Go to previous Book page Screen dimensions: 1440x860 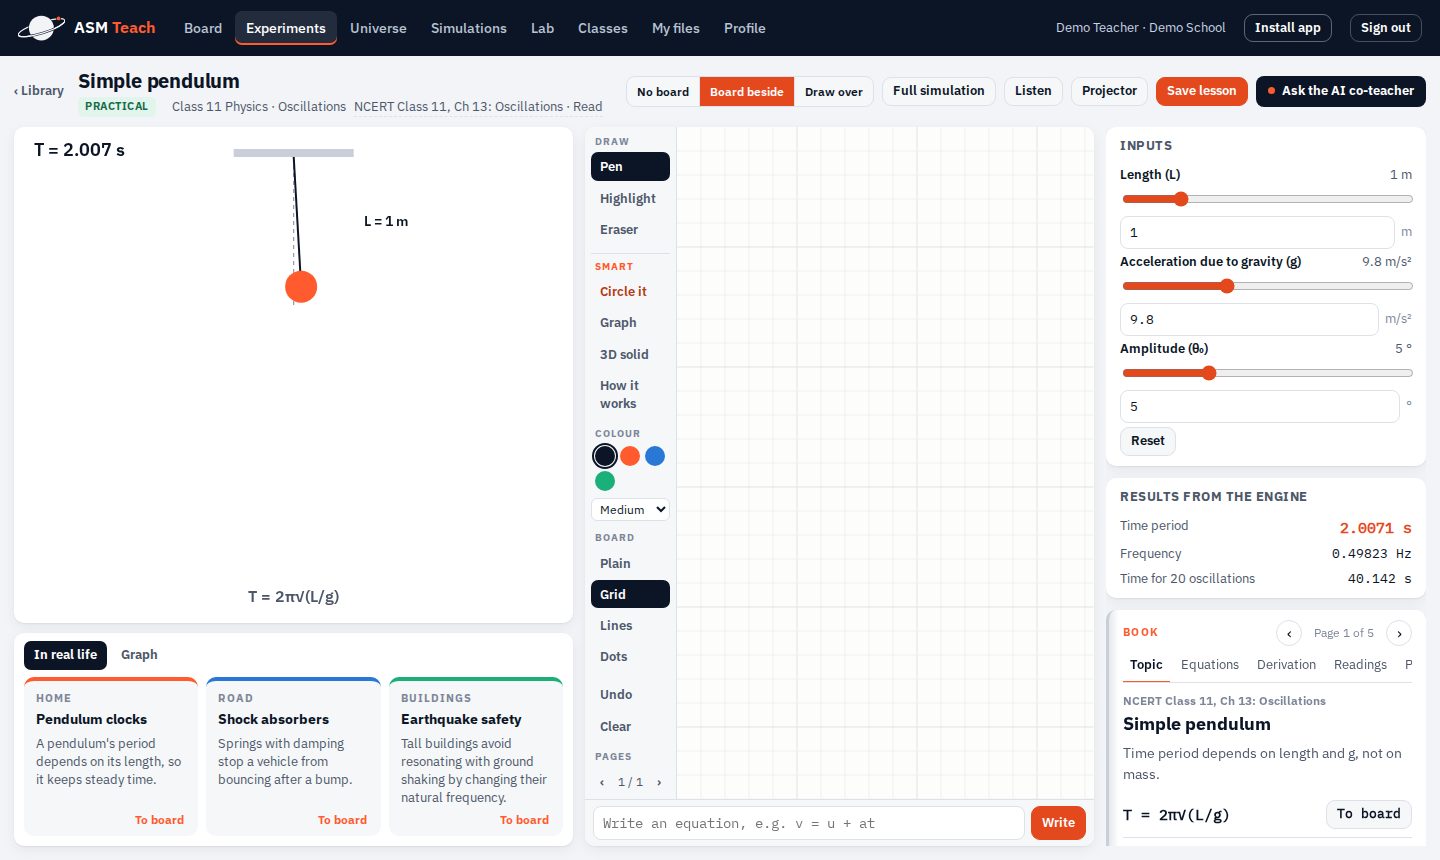click(1289, 633)
